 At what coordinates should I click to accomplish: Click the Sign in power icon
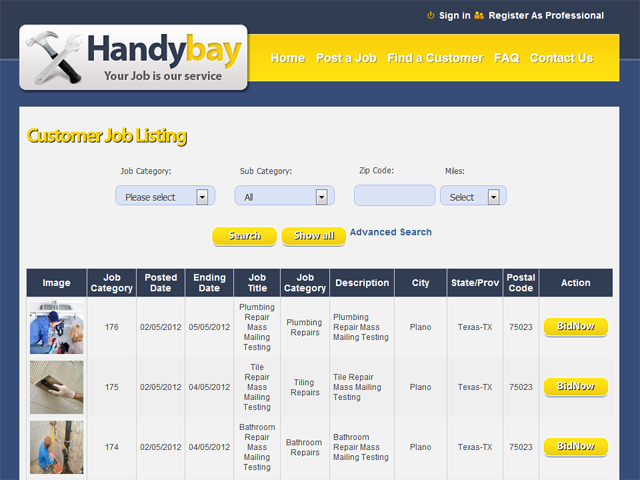point(430,16)
